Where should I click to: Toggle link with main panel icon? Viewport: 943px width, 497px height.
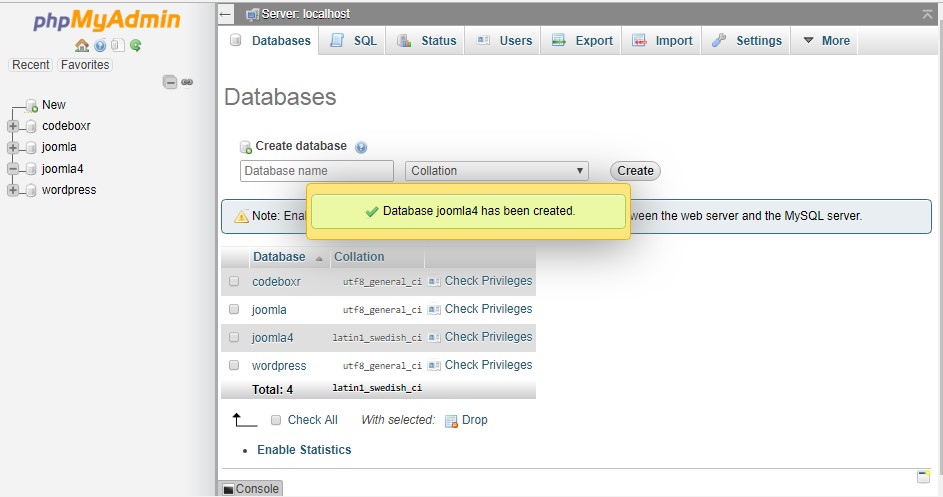click(187, 82)
